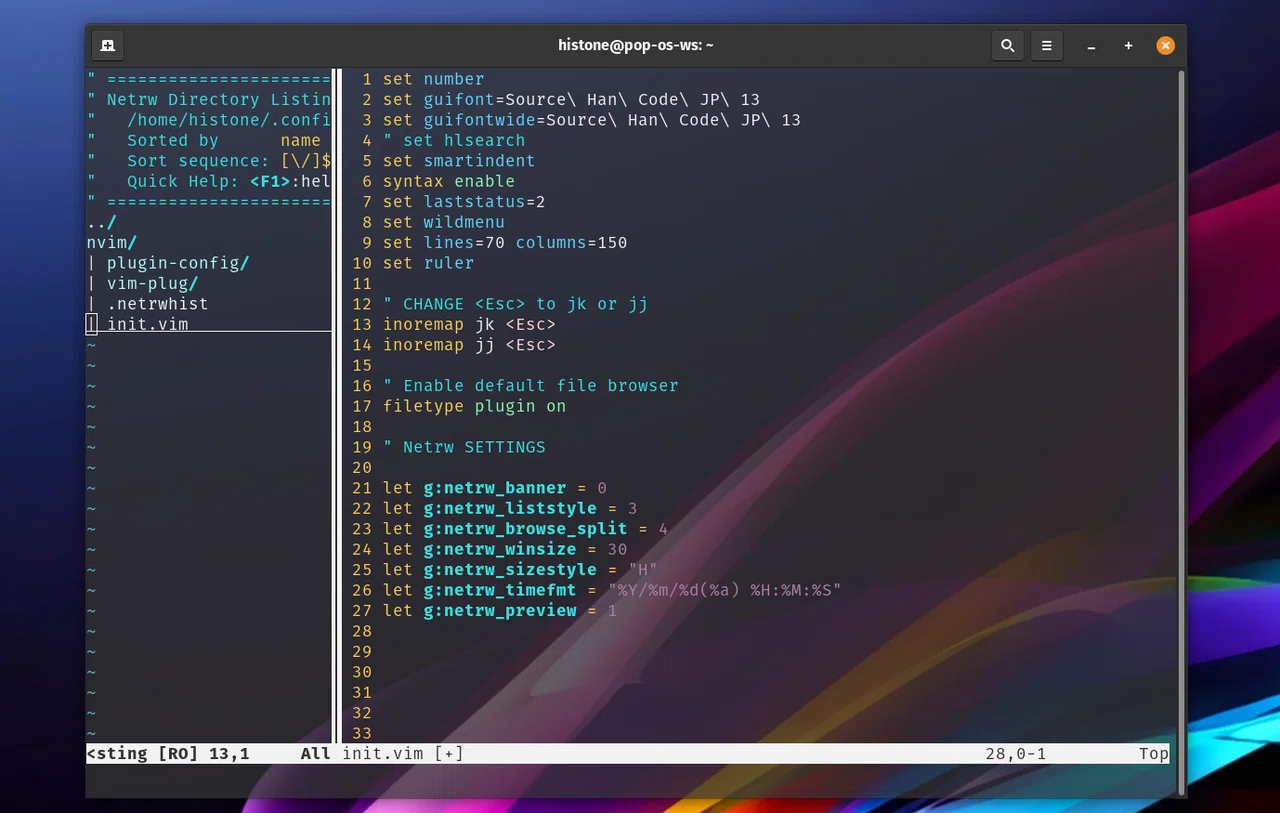Click the 'set guifontwide' line
Screen dimensions: 1280x813
click(x=592, y=120)
